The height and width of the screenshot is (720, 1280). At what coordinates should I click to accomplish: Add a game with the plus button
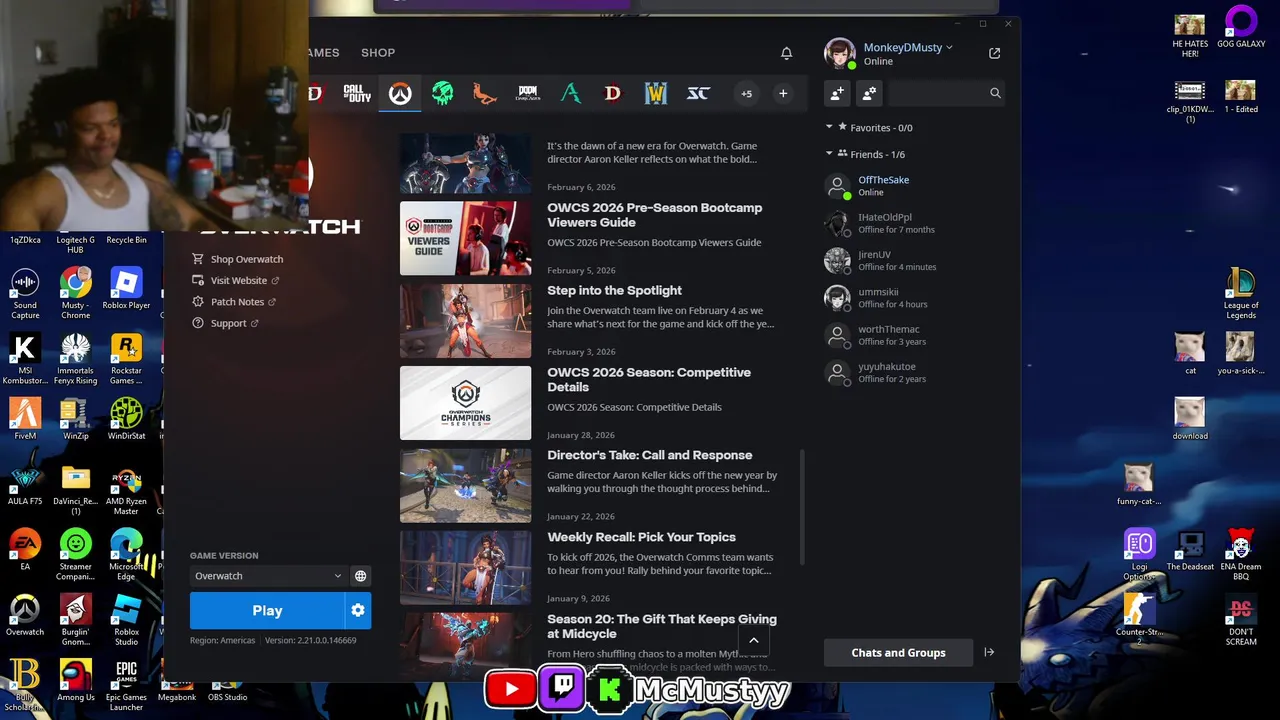783,94
